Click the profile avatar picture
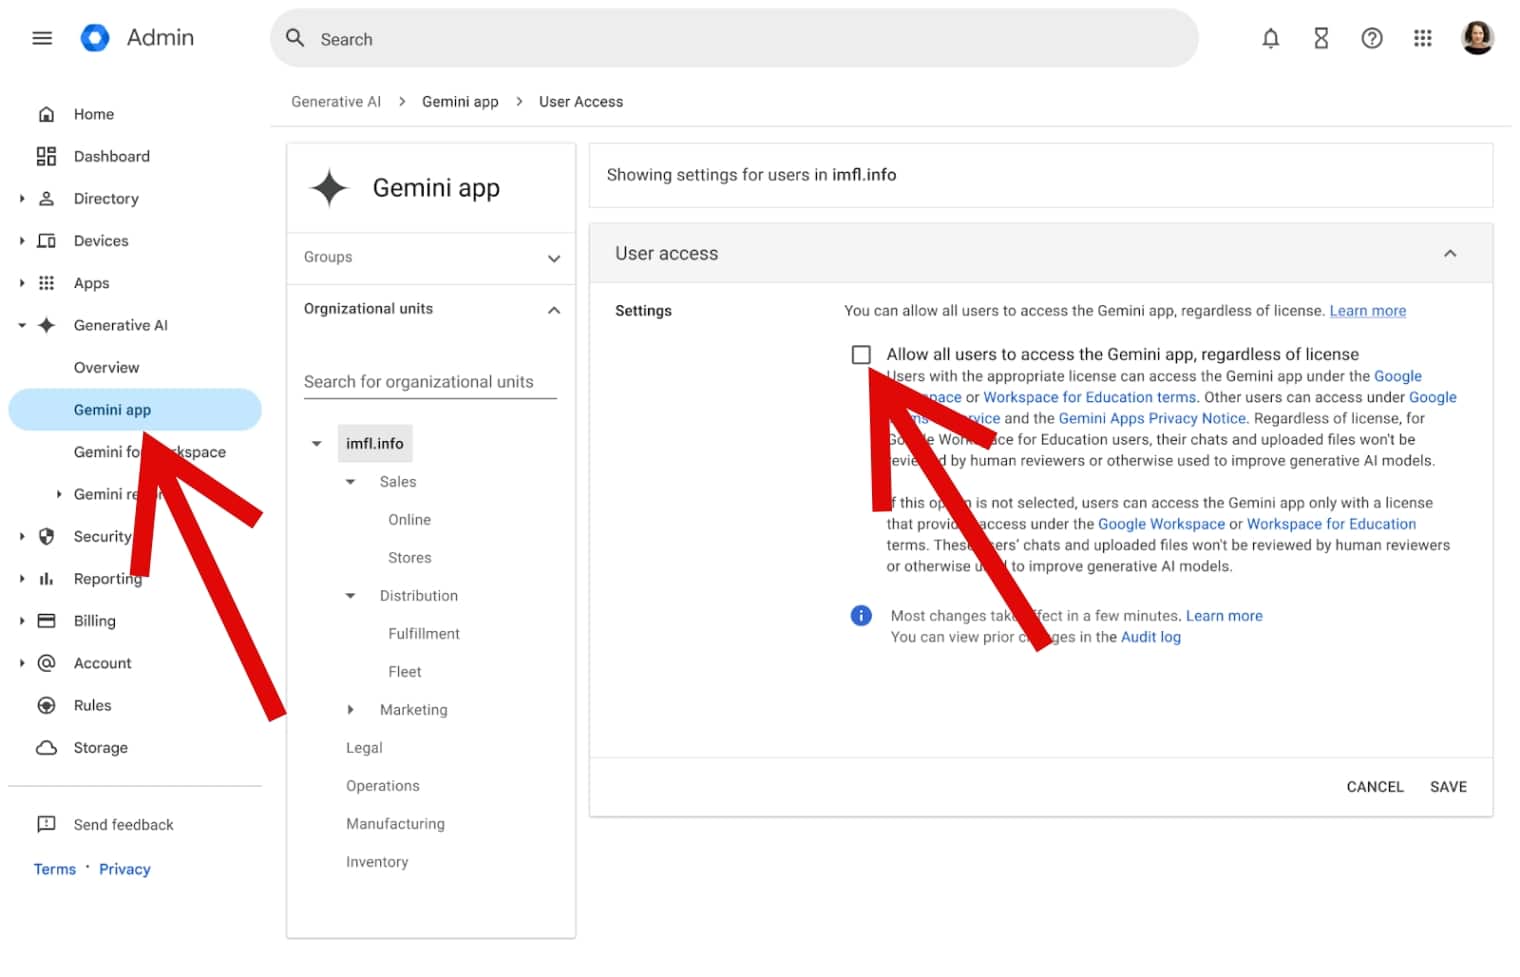 point(1477,38)
